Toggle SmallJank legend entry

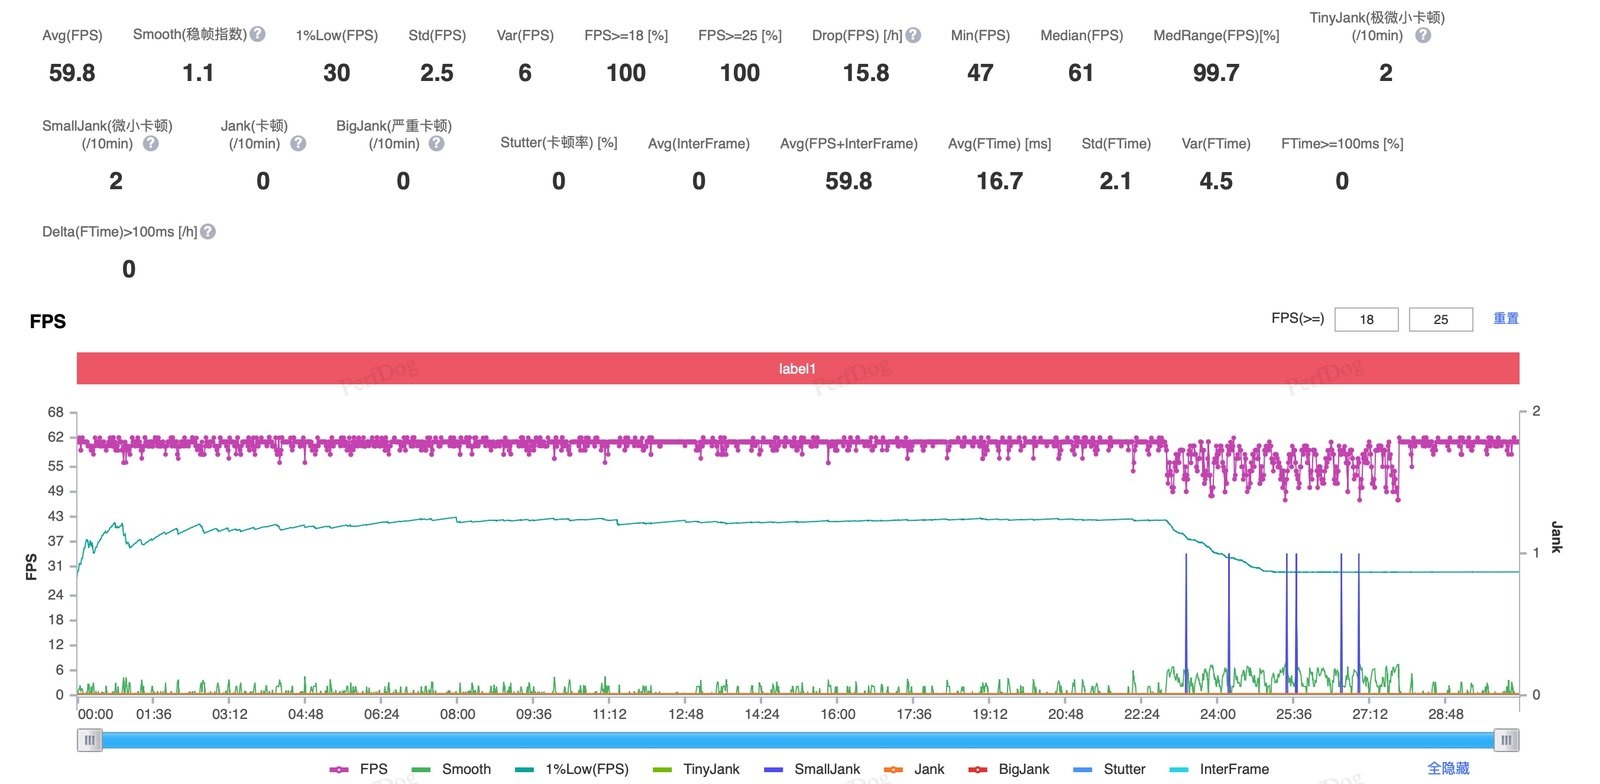[812, 769]
